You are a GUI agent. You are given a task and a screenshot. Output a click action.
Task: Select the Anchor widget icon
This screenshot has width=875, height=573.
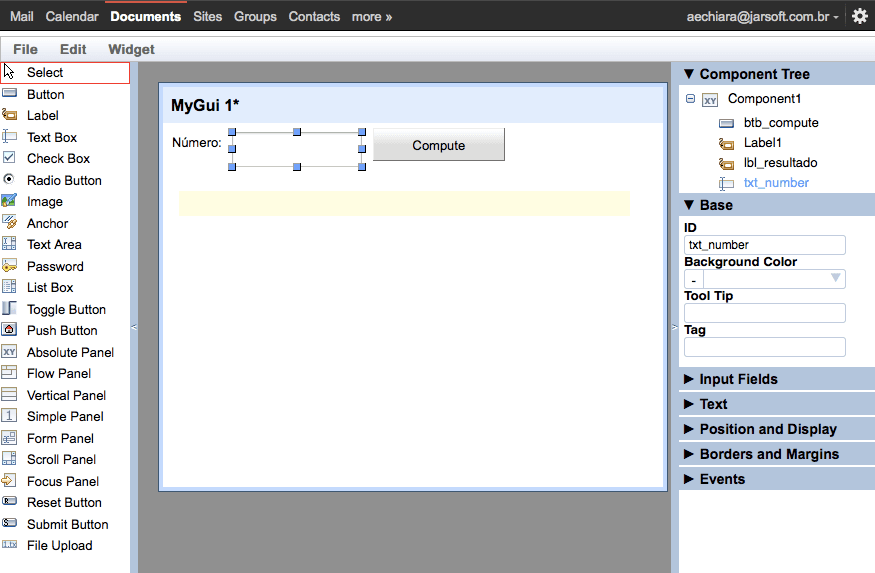click(9, 222)
